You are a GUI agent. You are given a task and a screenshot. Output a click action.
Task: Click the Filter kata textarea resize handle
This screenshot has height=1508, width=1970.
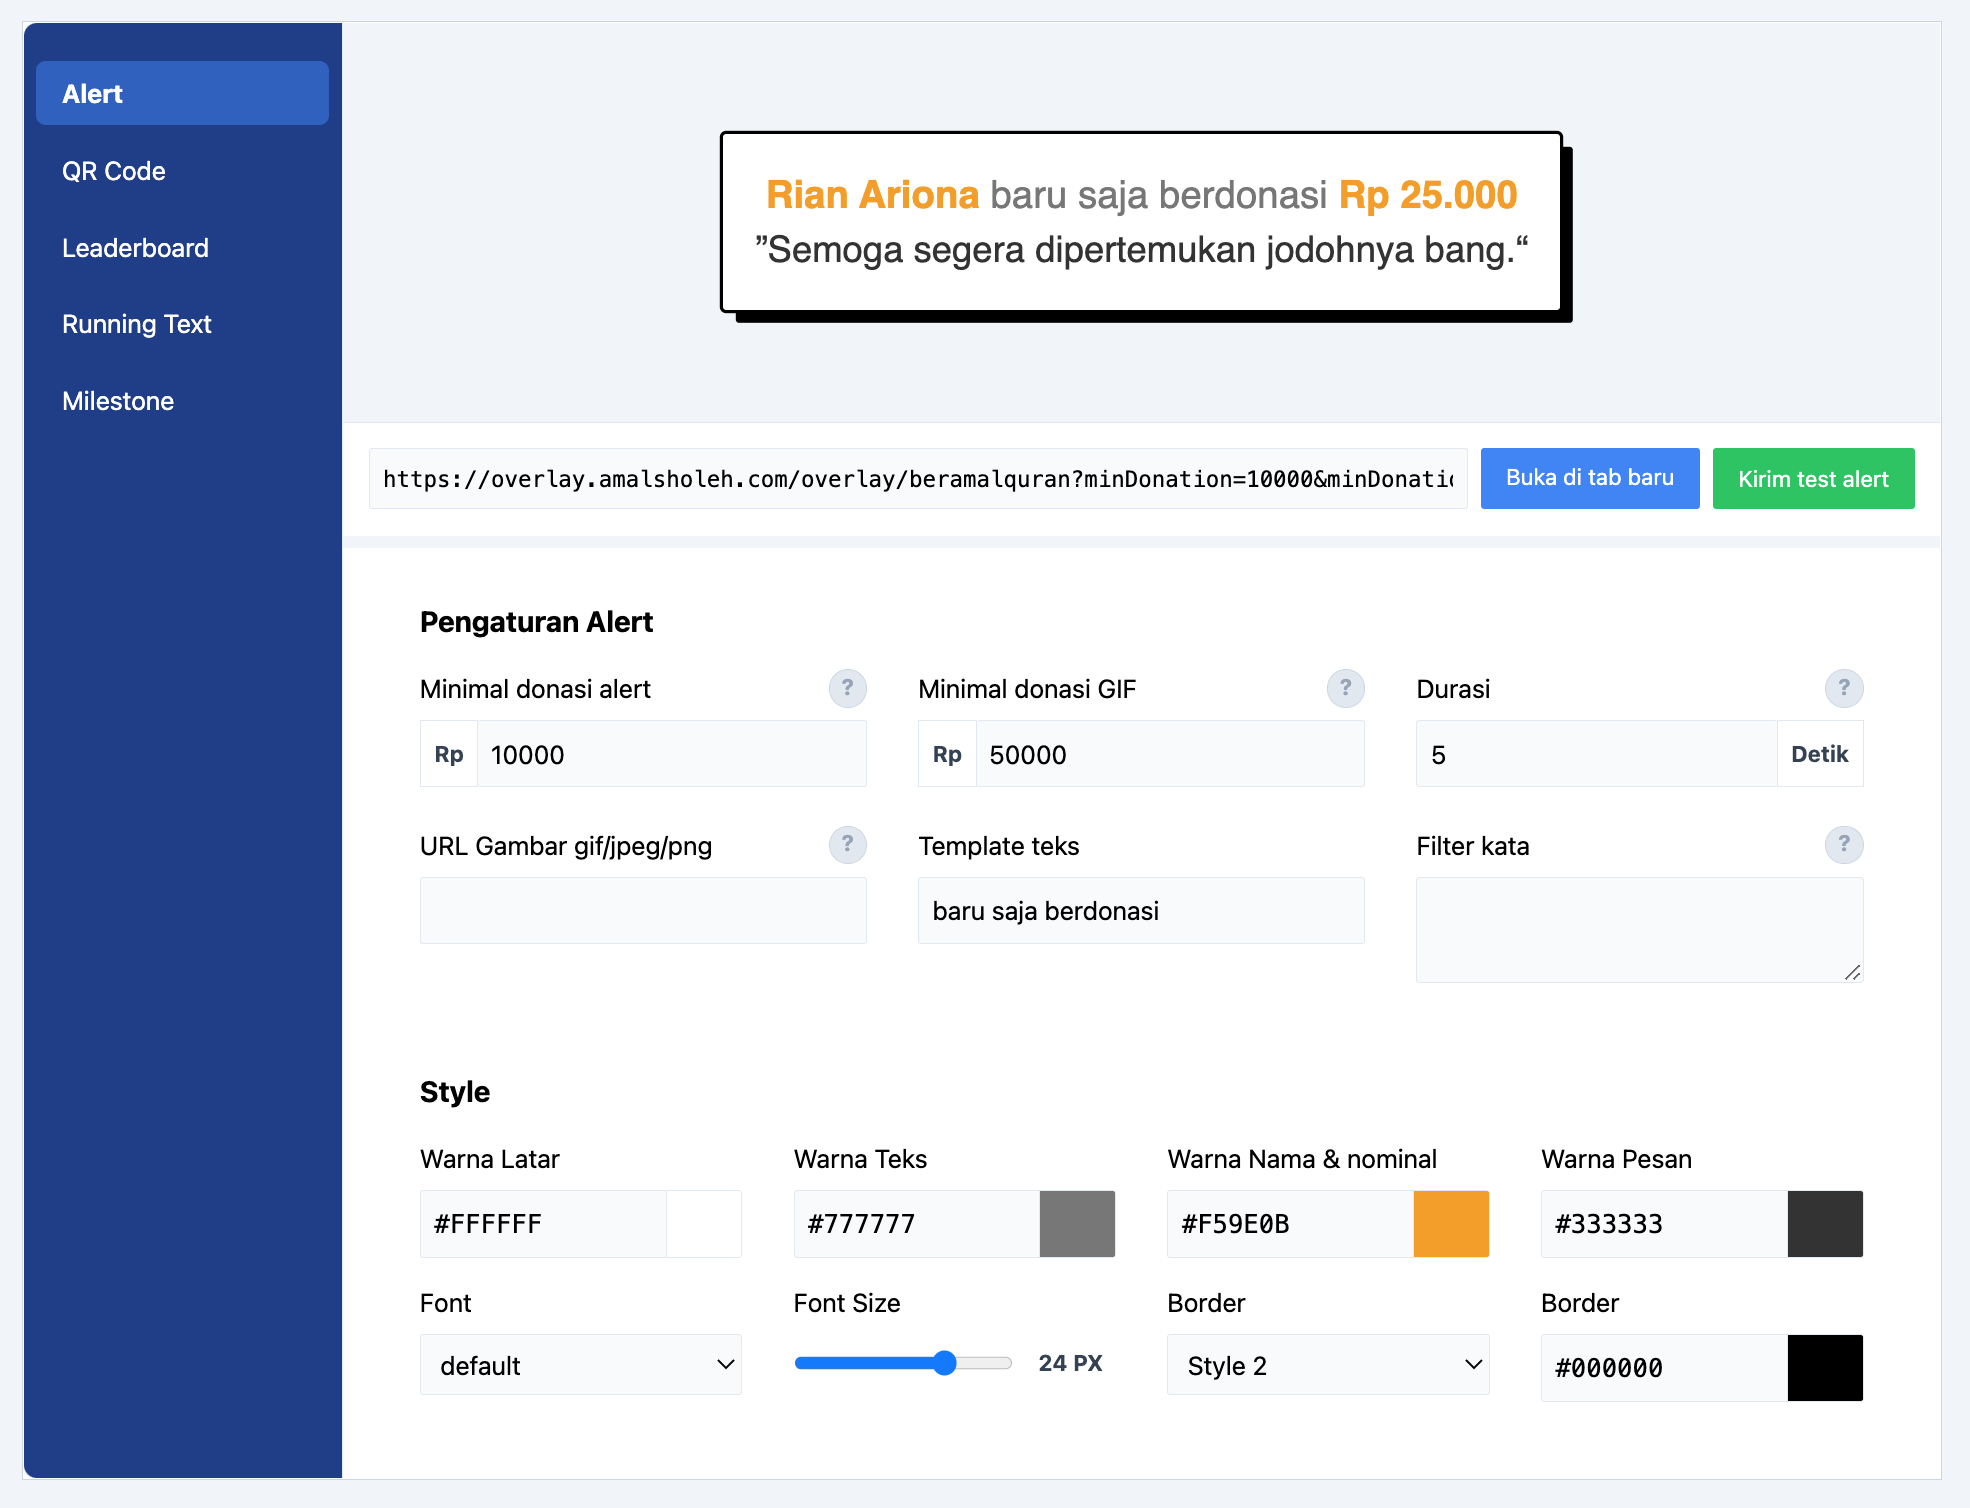point(1852,972)
